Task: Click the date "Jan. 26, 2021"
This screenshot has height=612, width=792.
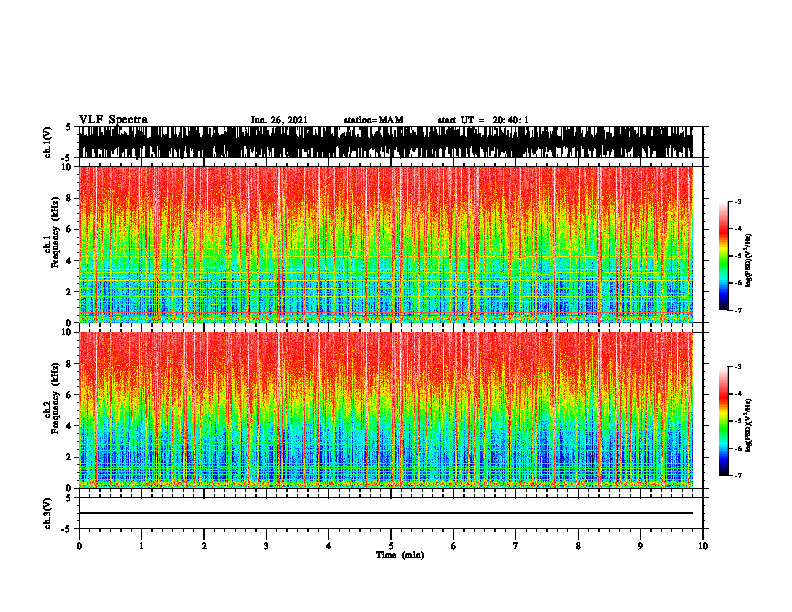Action: coord(279,120)
